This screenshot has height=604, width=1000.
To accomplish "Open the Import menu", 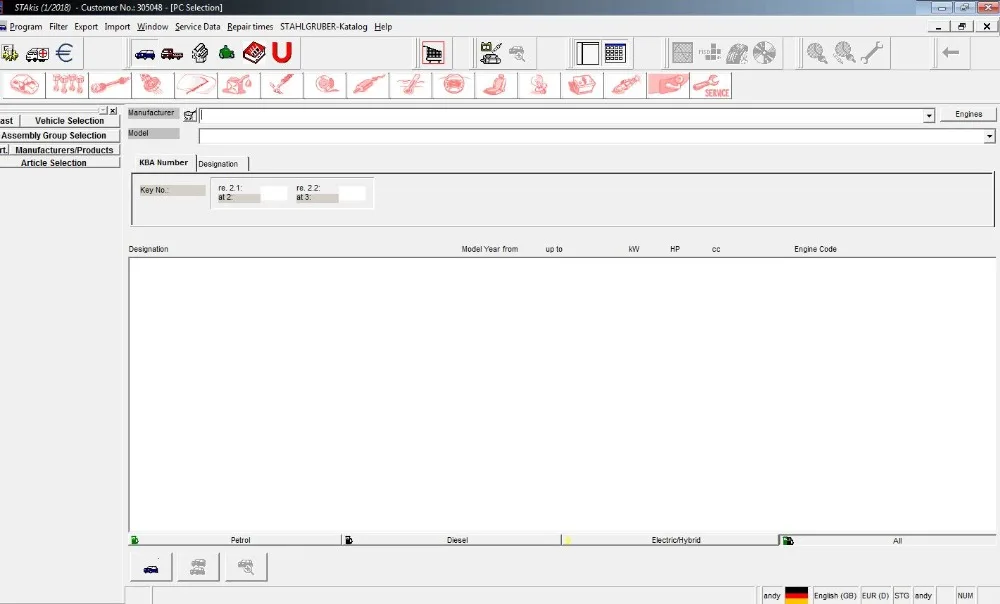I will [117, 27].
